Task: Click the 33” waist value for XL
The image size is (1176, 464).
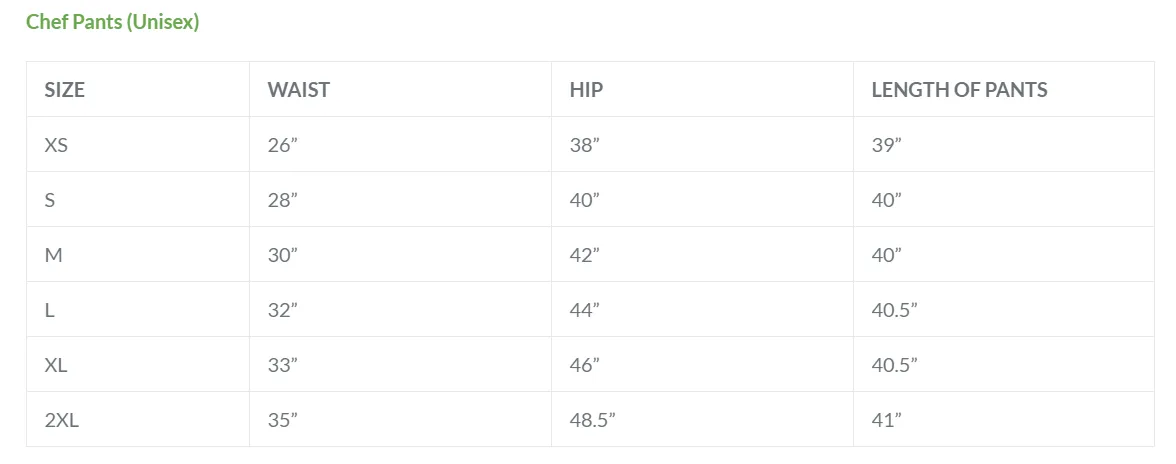Action: click(x=283, y=365)
